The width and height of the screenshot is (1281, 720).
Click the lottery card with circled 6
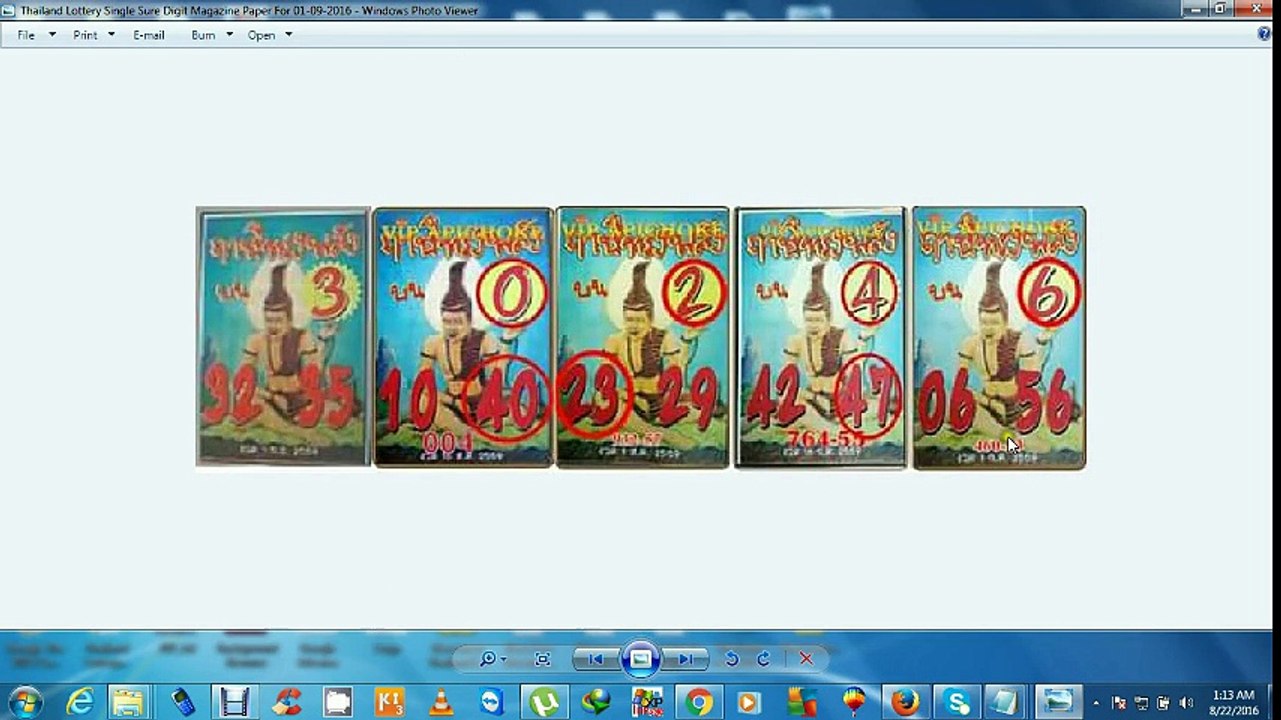point(999,337)
